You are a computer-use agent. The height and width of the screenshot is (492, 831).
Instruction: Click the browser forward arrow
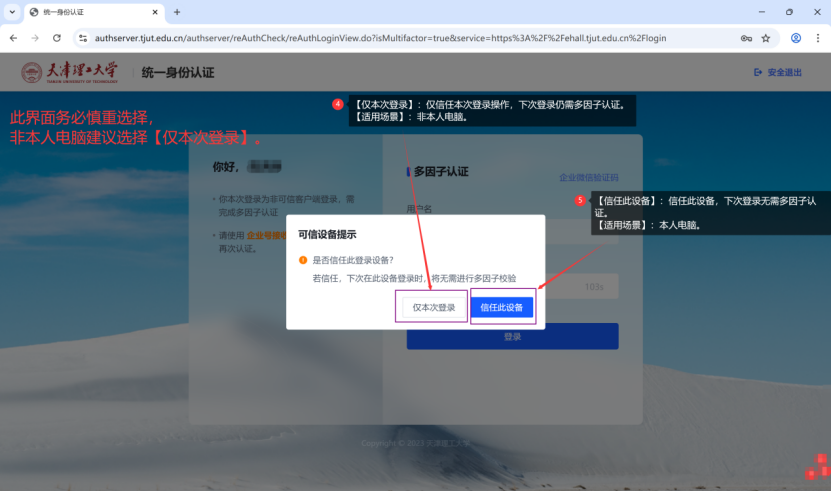[35, 38]
